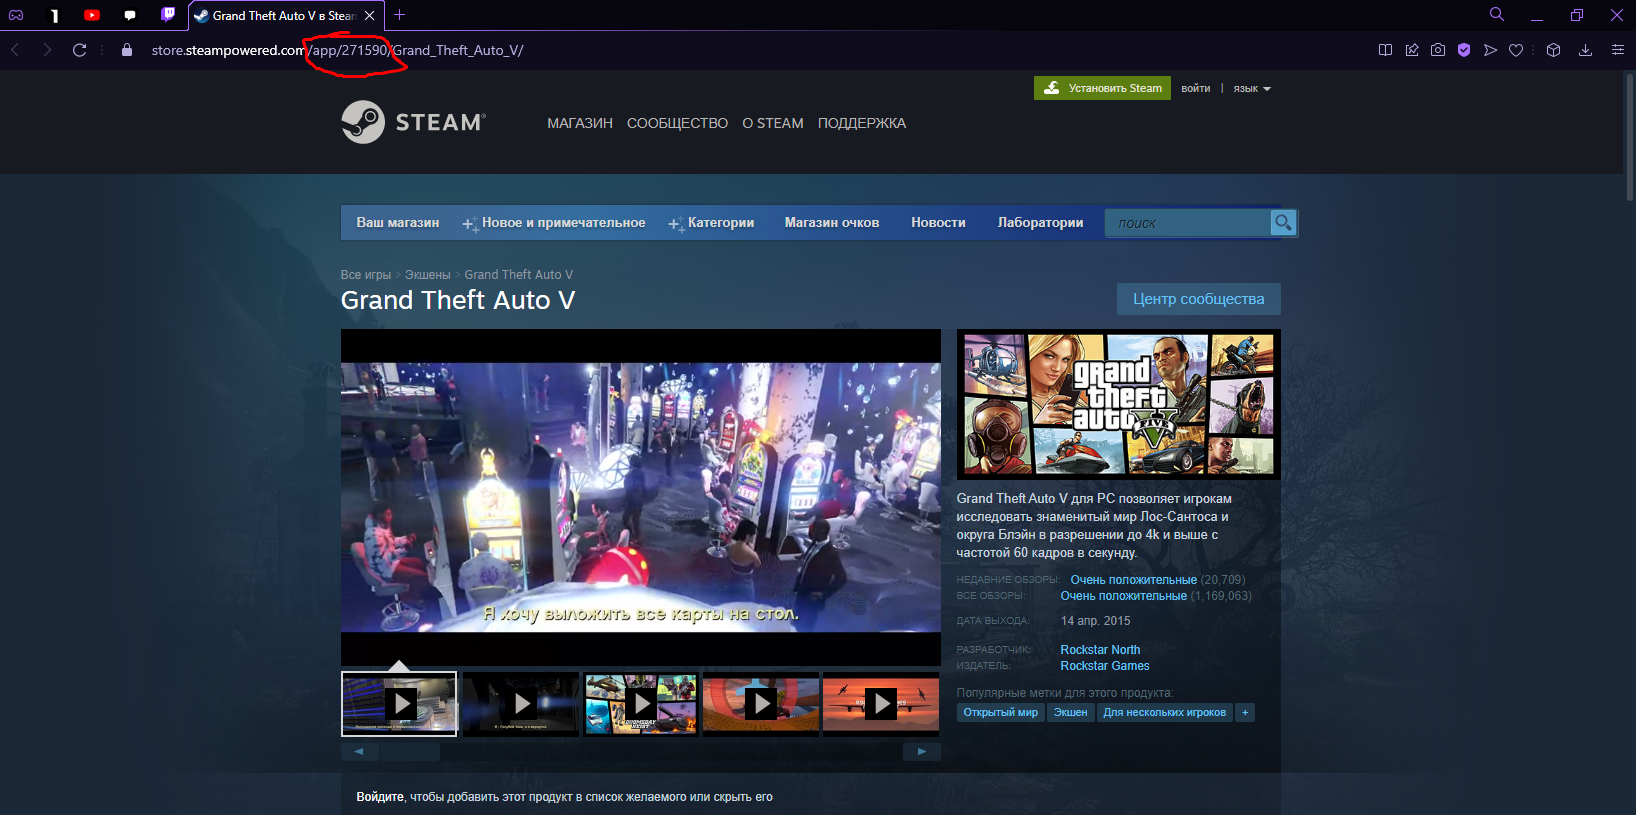Image resolution: width=1636 pixels, height=815 pixels.
Task: Select the highlighted first video thumbnail
Action: click(399, 704)
